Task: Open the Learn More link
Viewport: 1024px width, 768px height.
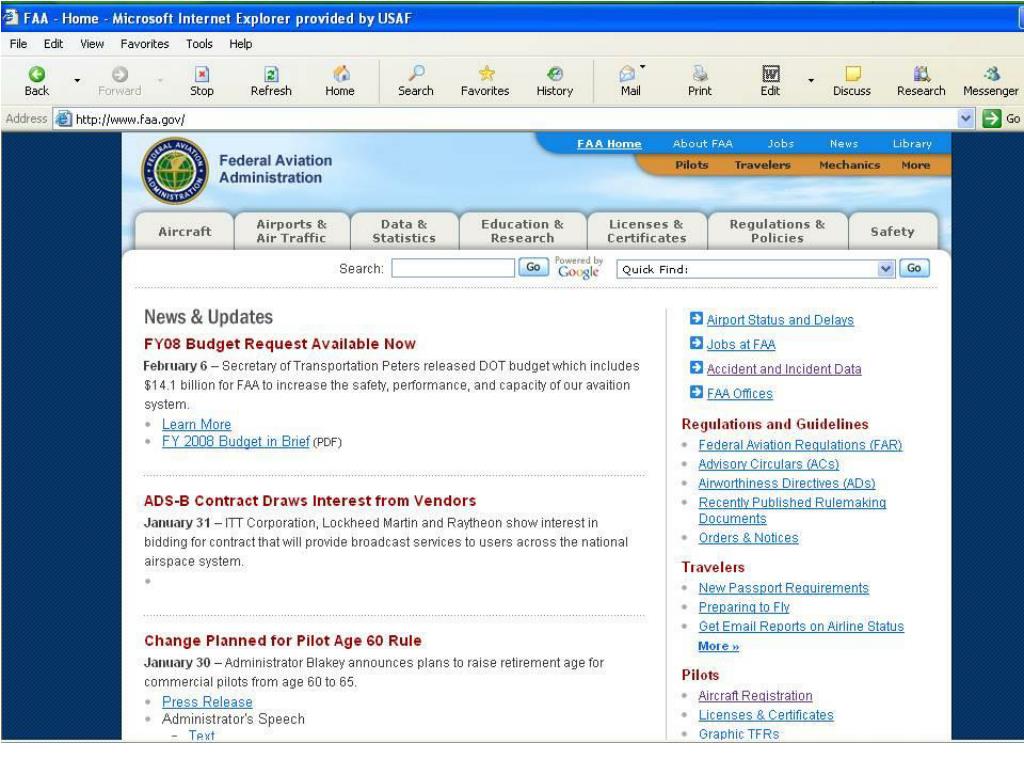Action: pos(197,424)
